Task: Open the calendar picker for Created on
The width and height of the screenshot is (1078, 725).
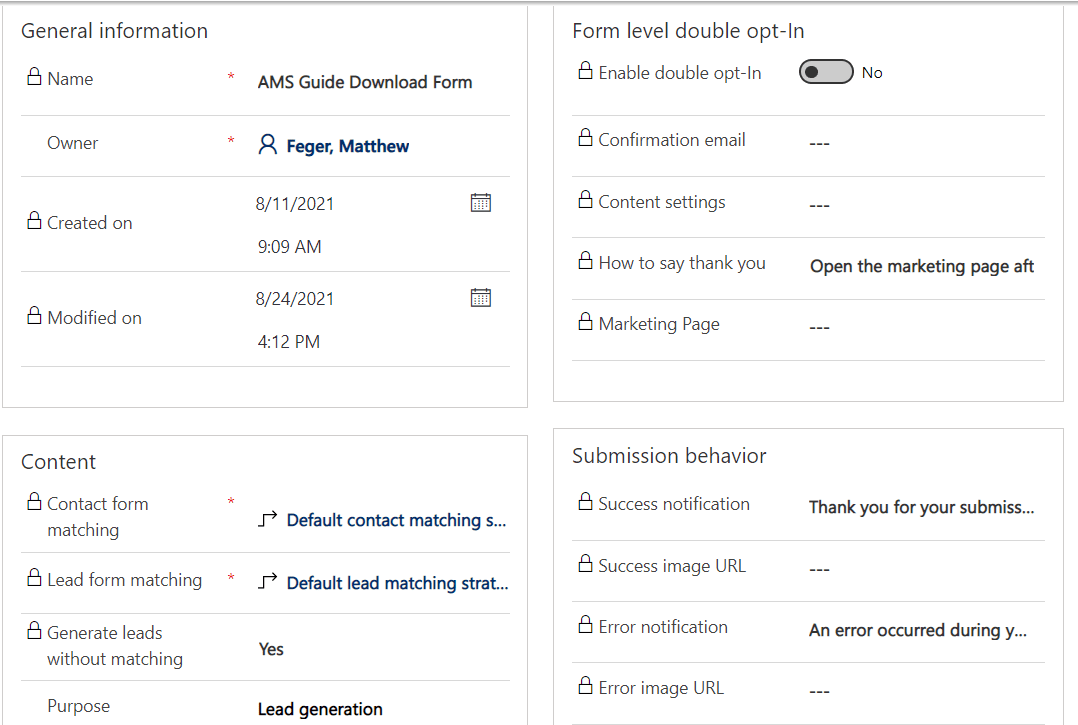Action: 481,202
